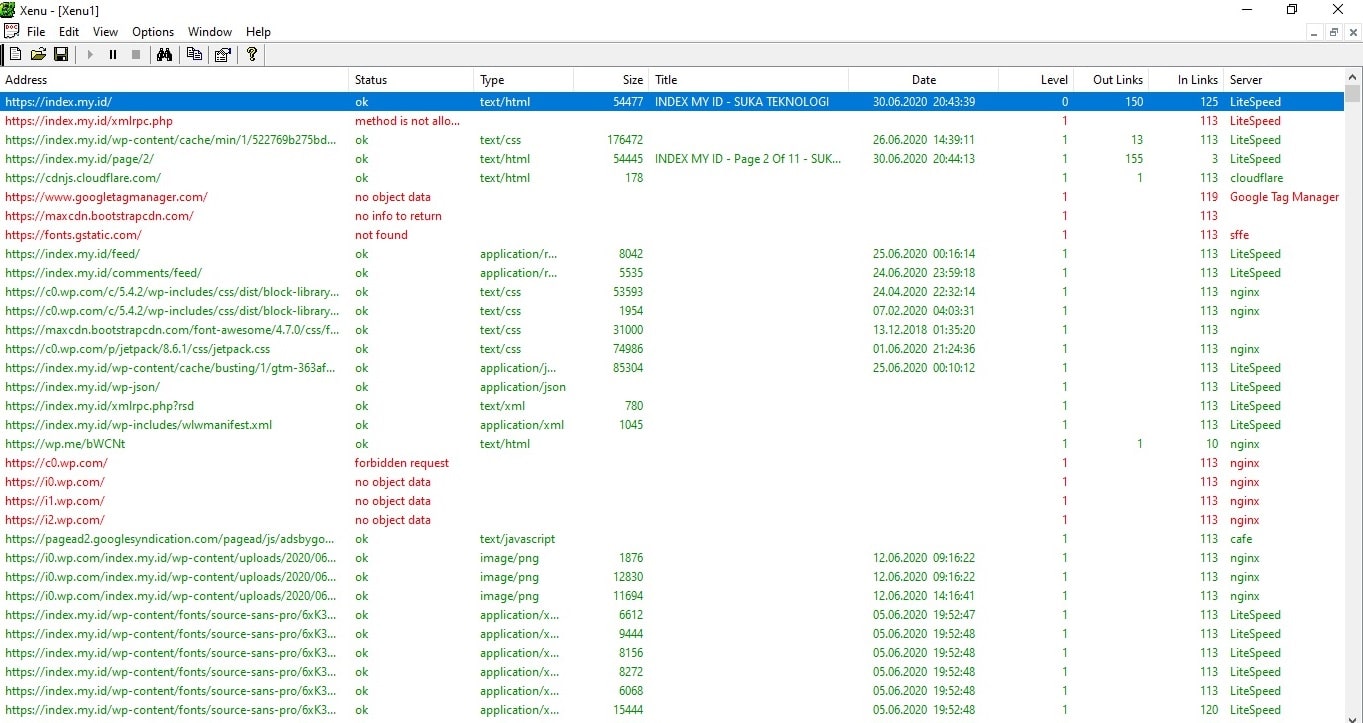Pause the link check
This screenshot has width=1363, height=723.
click(113, 54)
